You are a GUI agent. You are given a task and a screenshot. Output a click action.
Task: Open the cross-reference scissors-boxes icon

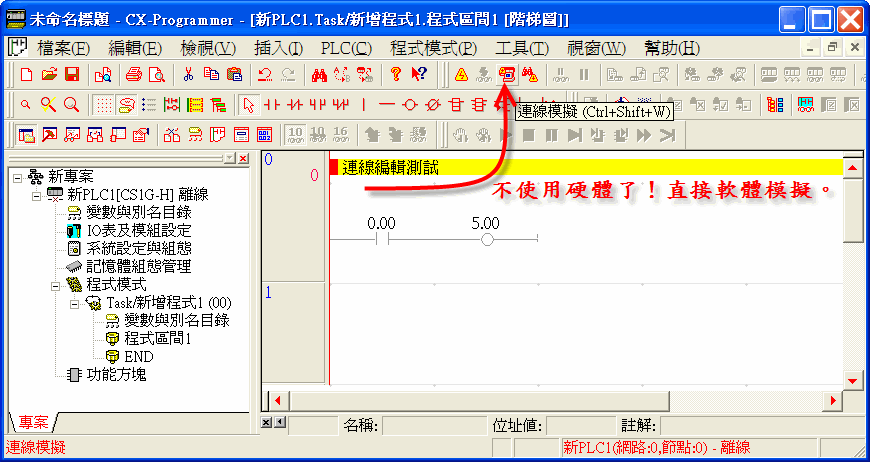click(172, 134)
